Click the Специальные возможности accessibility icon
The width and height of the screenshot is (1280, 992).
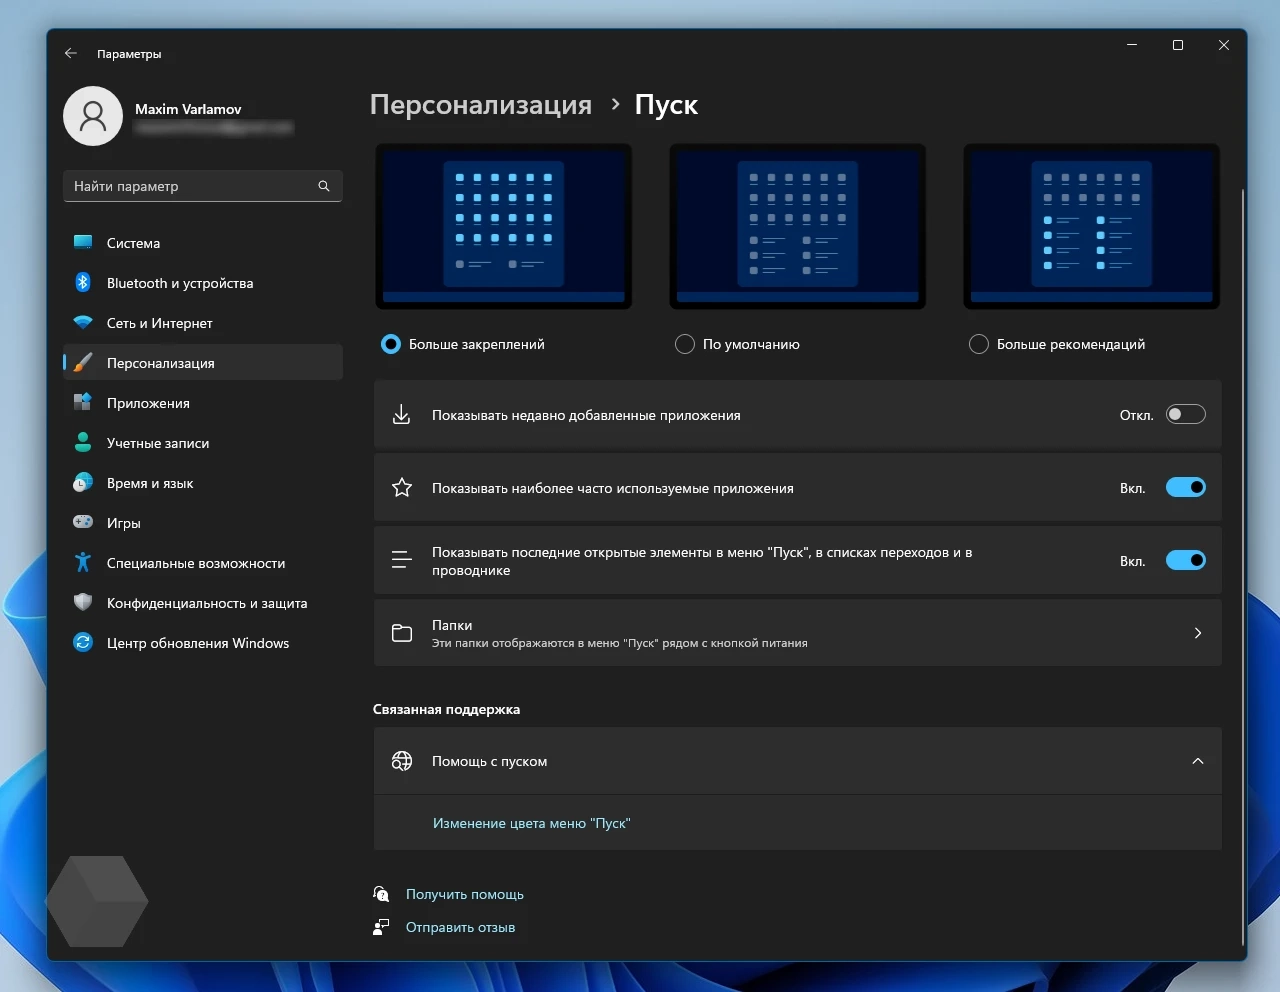(x=83, y=563)
